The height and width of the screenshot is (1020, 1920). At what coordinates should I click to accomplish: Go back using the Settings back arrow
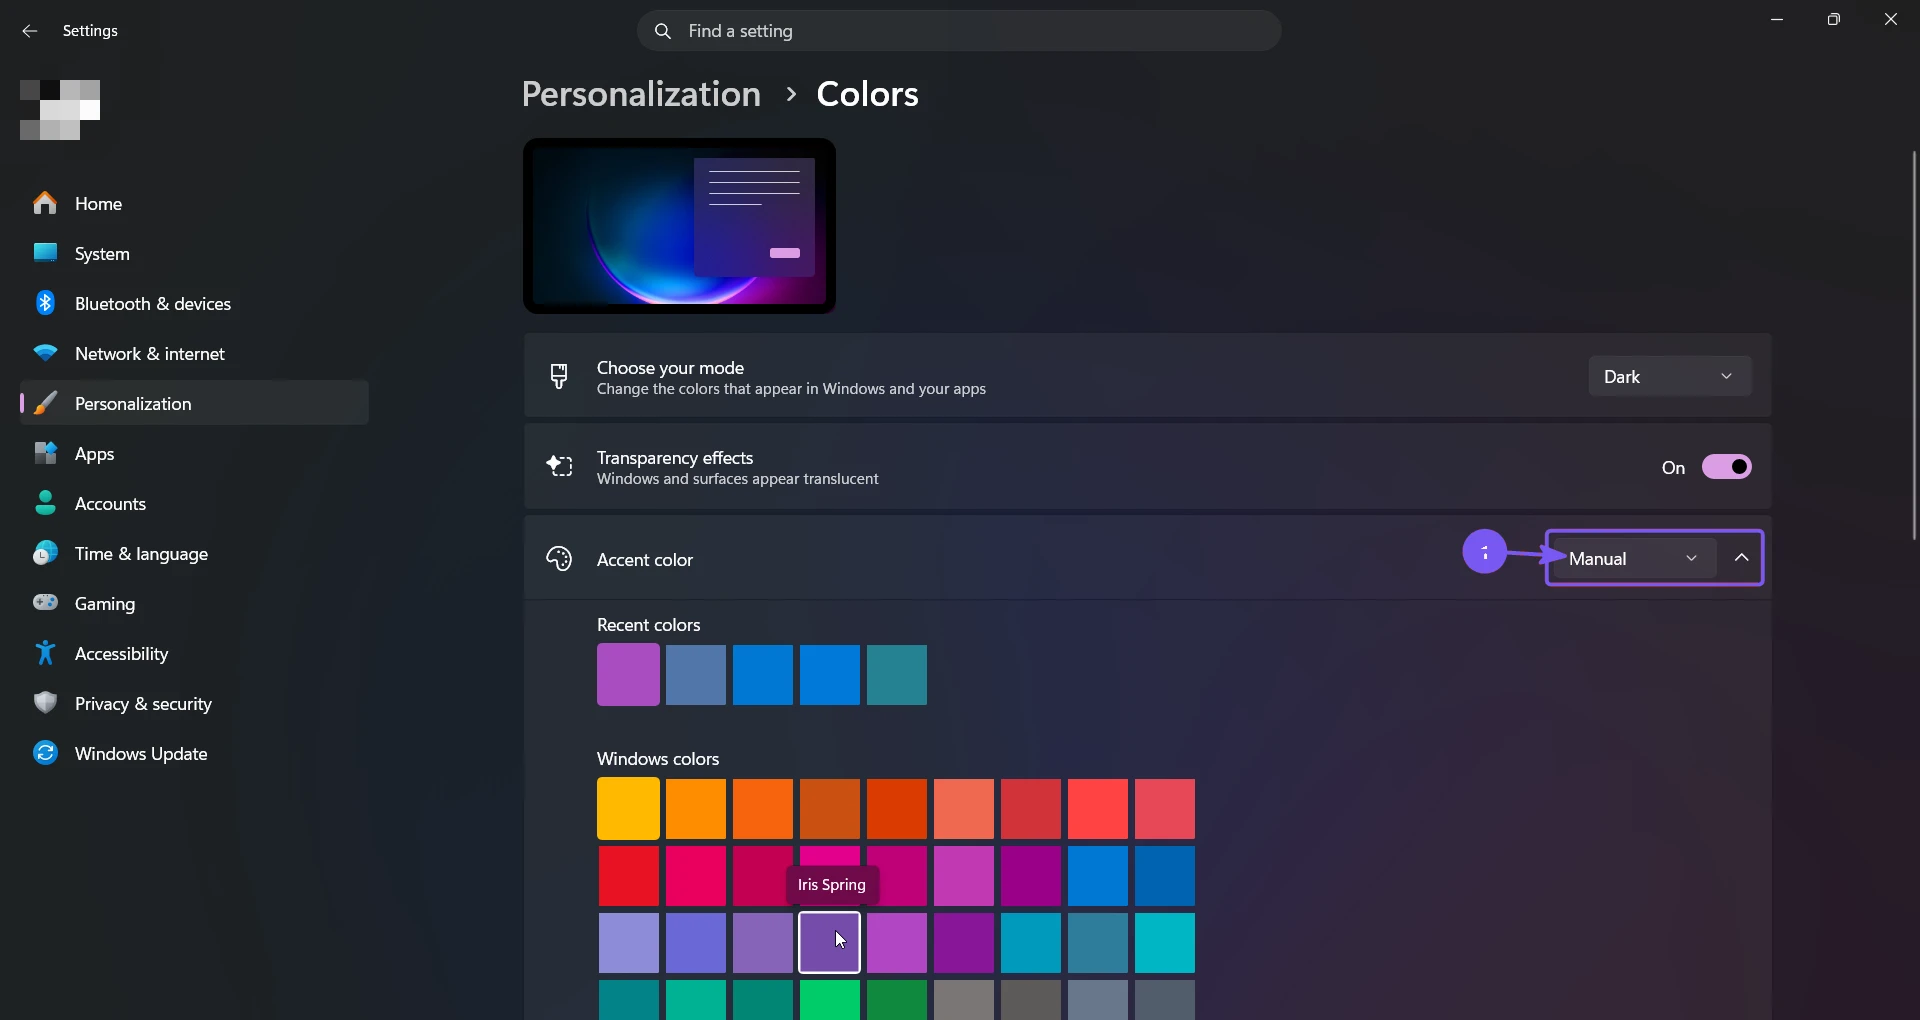pyautogui.click(x=30, y=31)
